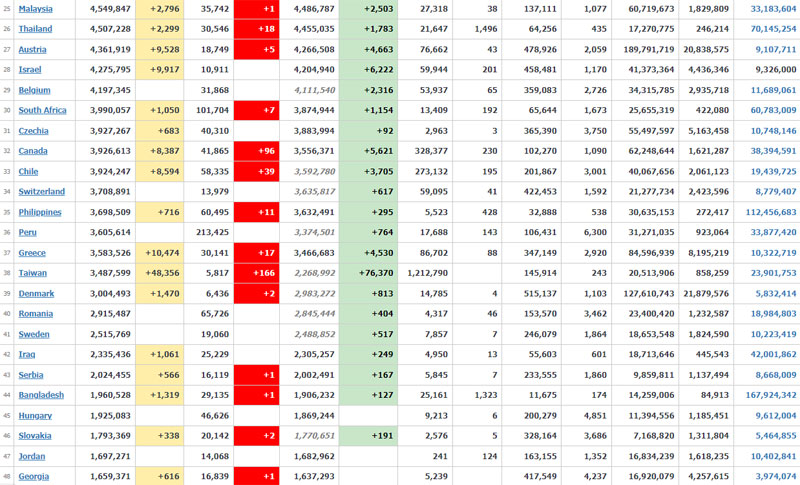Select Taiwan new deaths cell +166
This screenshot has width=800, height=485.
pos(256,273)
